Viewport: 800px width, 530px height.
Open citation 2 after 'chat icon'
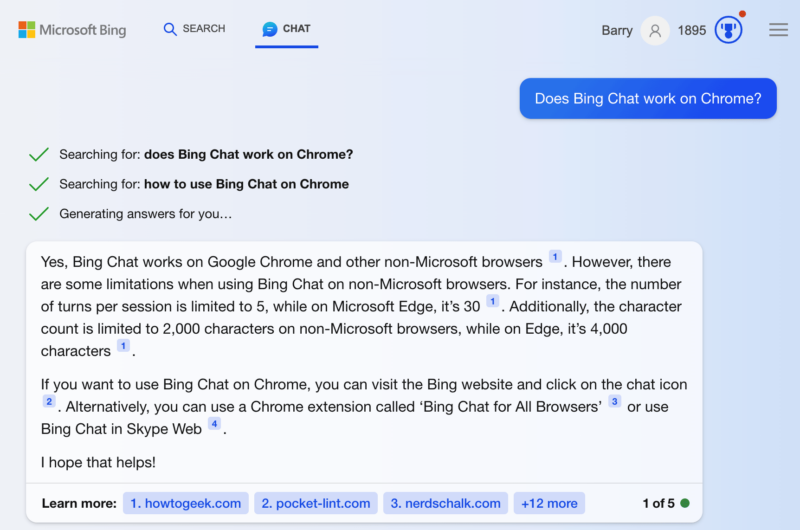(49, 401)
